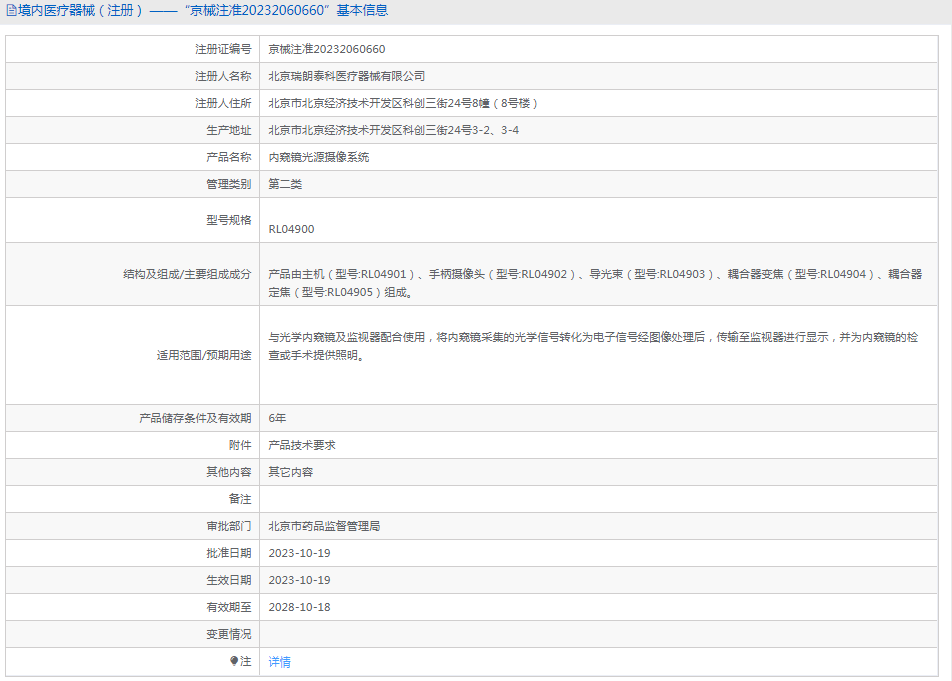Image resolution: width=952 pixels, height=681 pixels.
Task: Select the 生效日期 value 2023-10-19
Action: [x=299, y=580]
